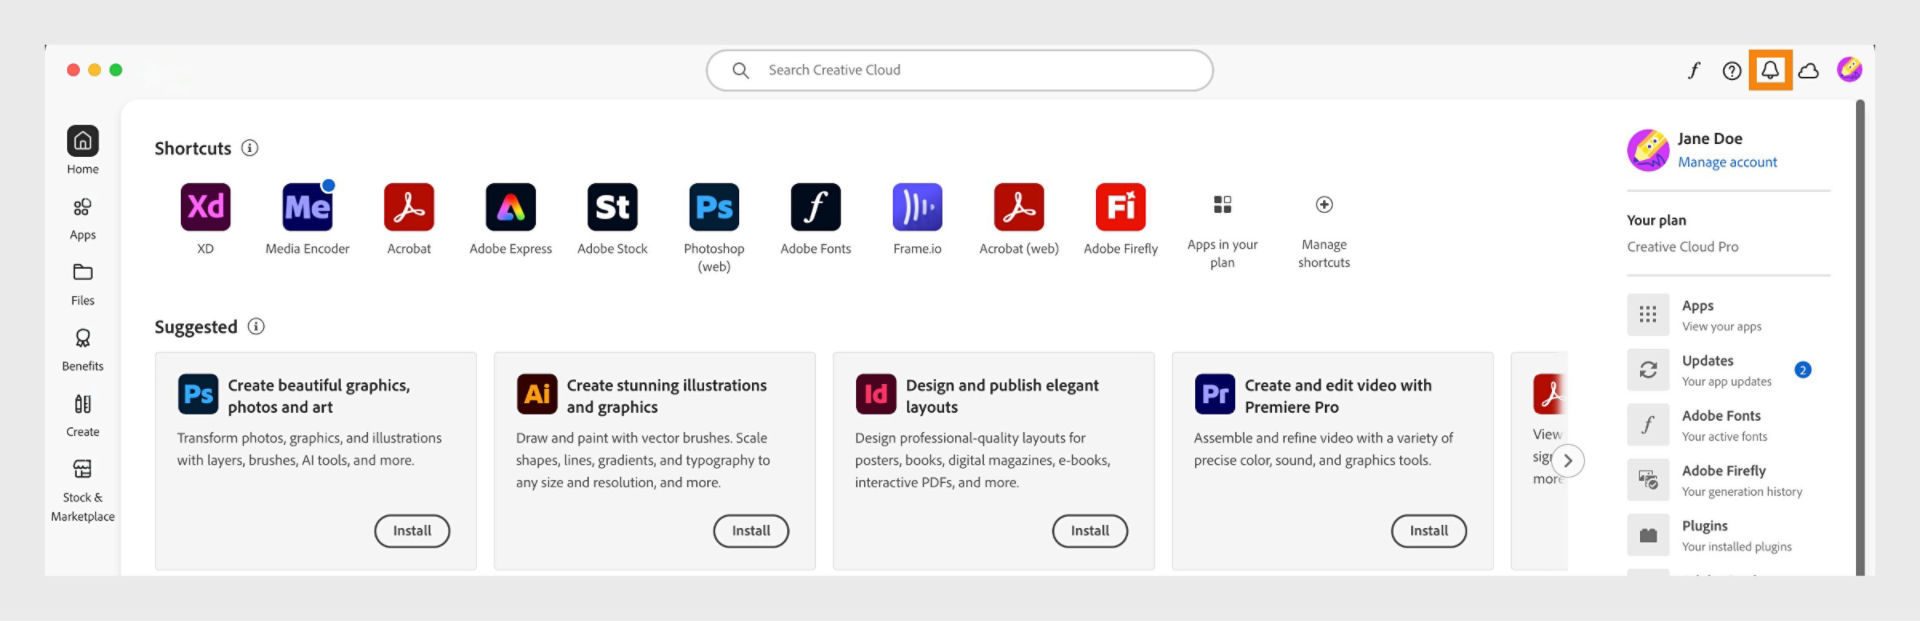
Task: Open Adobe Express shortcut
Action: tap(511, 207)
